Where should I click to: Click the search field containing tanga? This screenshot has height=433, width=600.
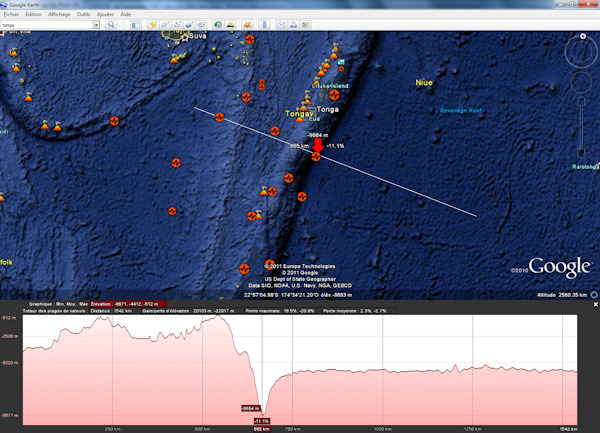(47, 24)
